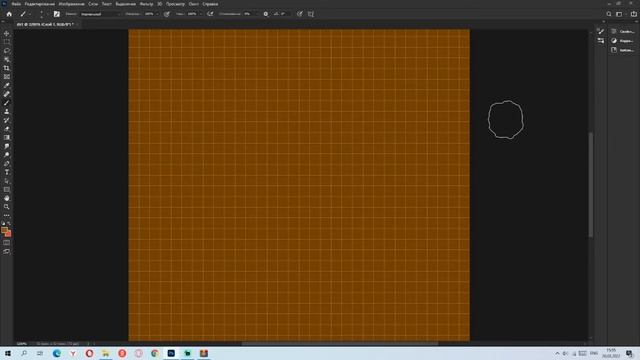Select the Zoom tool
Screen dimensions: 640x360
(x=7, y=207)
